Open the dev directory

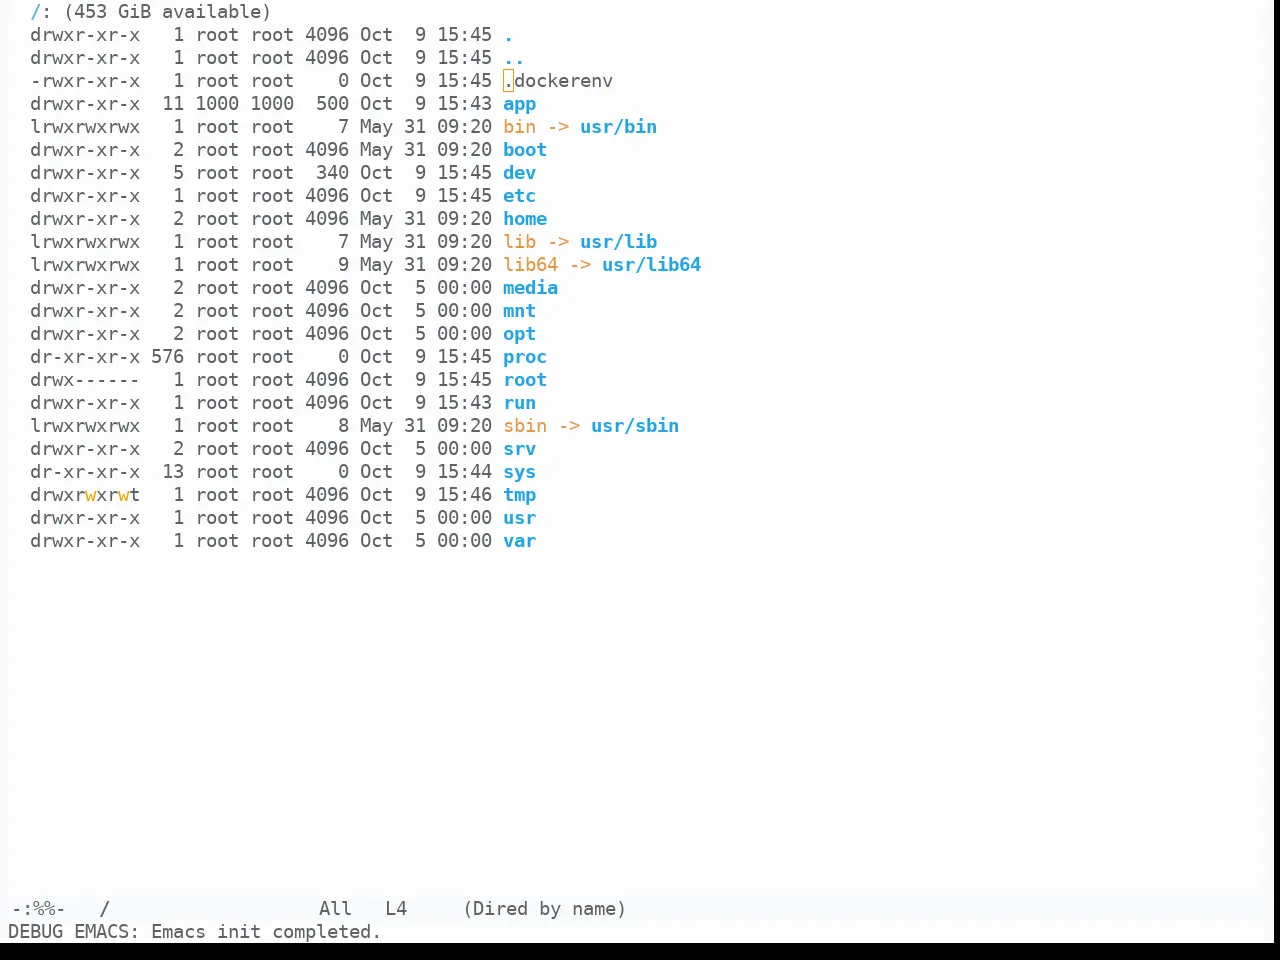519,173
